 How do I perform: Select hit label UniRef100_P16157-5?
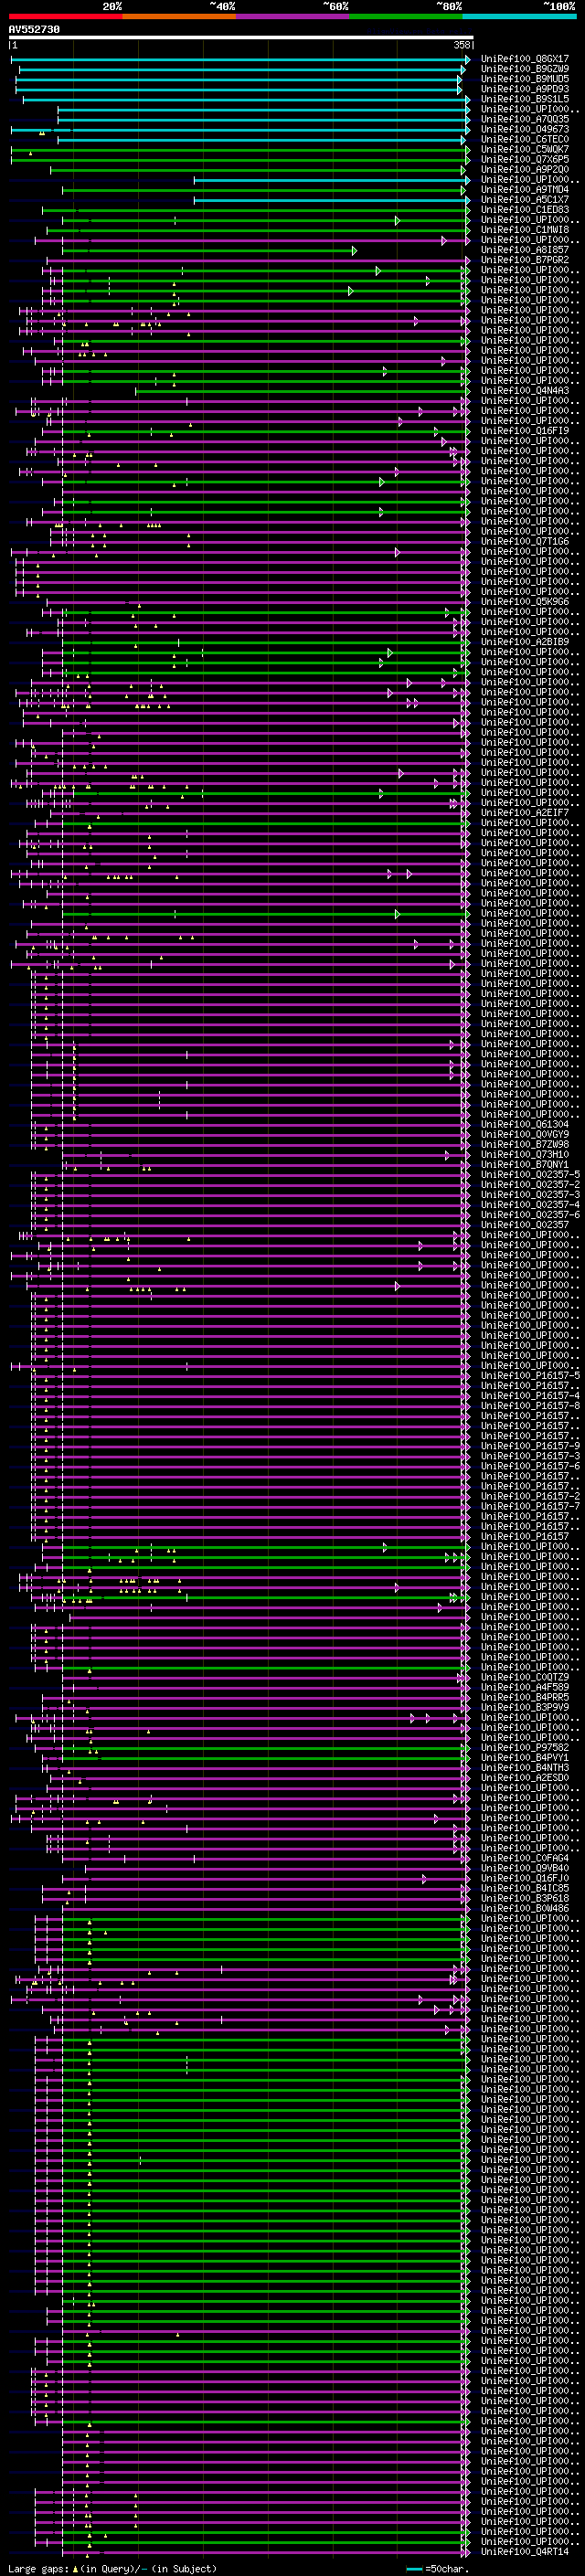click(530, 1375)
